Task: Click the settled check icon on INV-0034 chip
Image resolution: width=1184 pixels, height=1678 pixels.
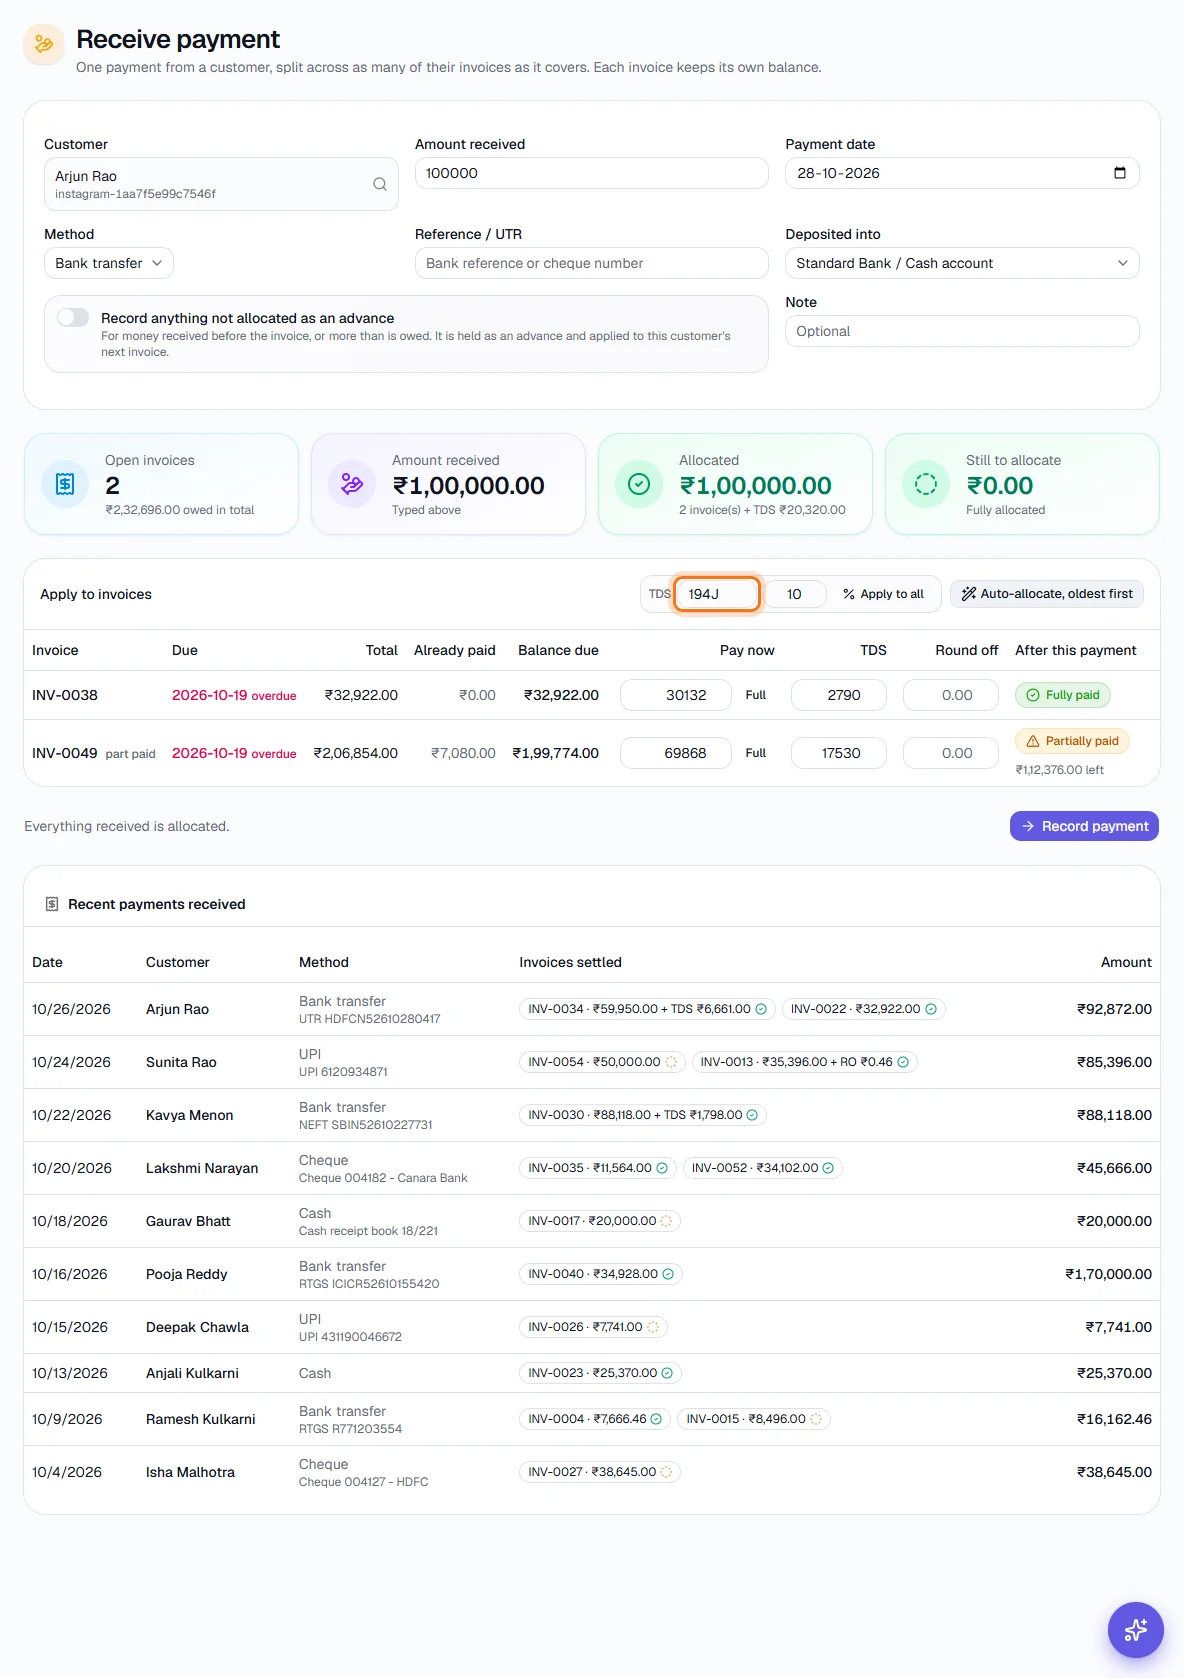Action: 761,1009
